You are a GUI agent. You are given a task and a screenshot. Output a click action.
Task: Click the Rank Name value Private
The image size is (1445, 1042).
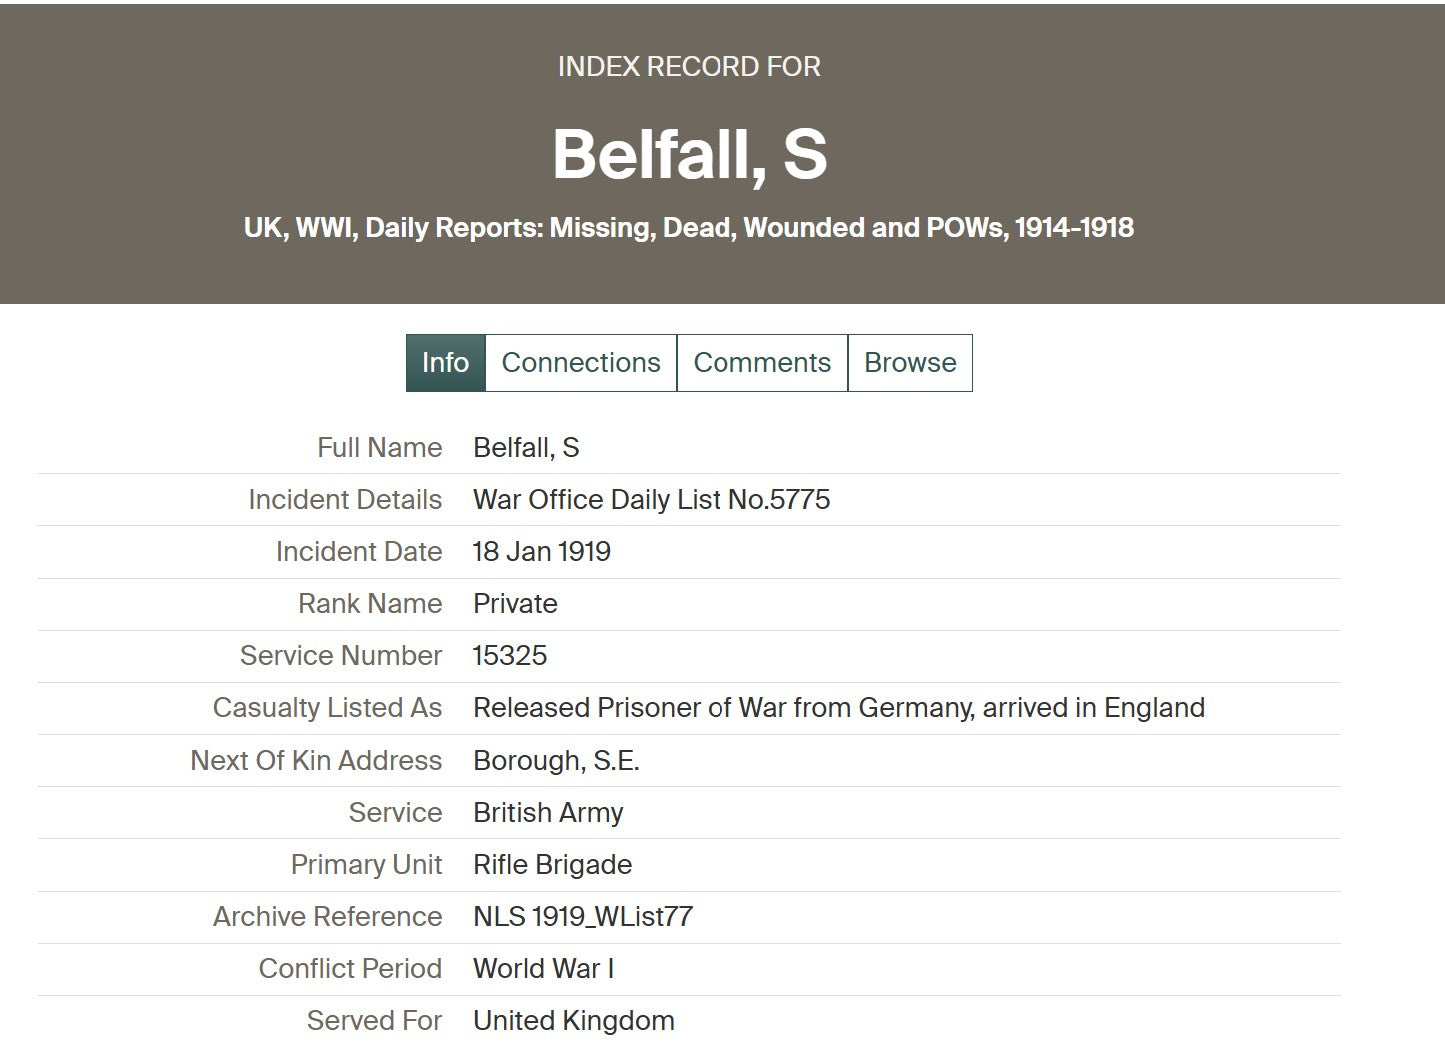[x=516, y=603]
